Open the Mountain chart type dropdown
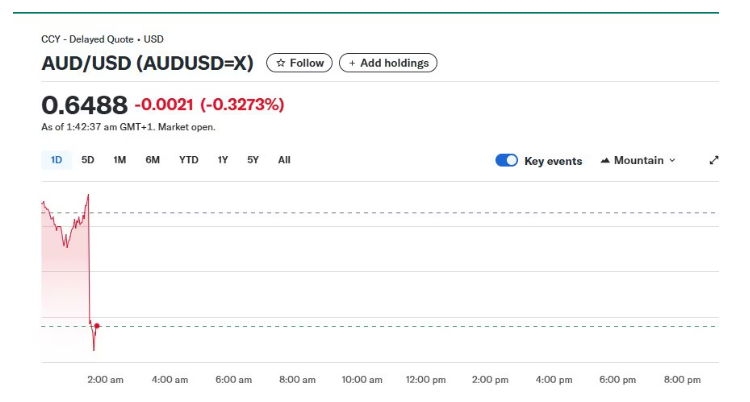 coord(638,160)
